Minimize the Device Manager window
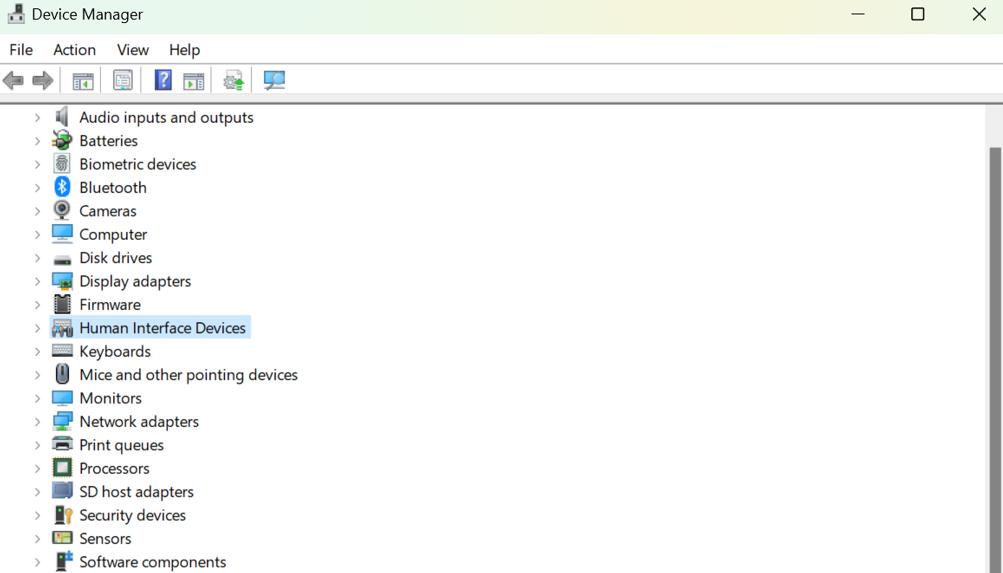Viewport: 1003px width, 573px height. pos(858,14)
